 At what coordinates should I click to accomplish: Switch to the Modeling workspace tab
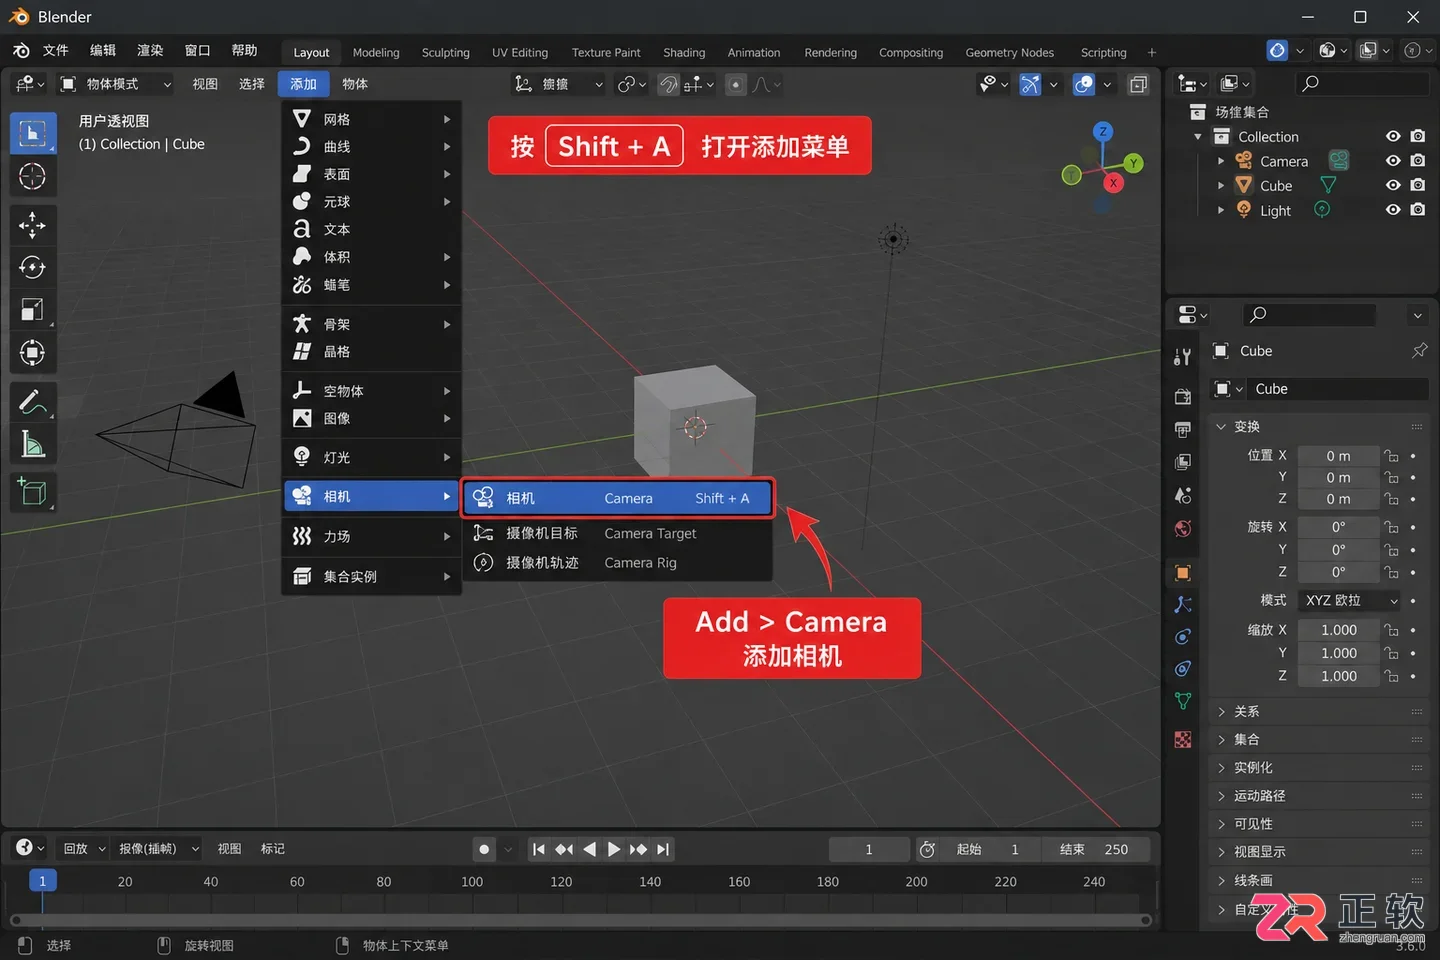[376, 52]
